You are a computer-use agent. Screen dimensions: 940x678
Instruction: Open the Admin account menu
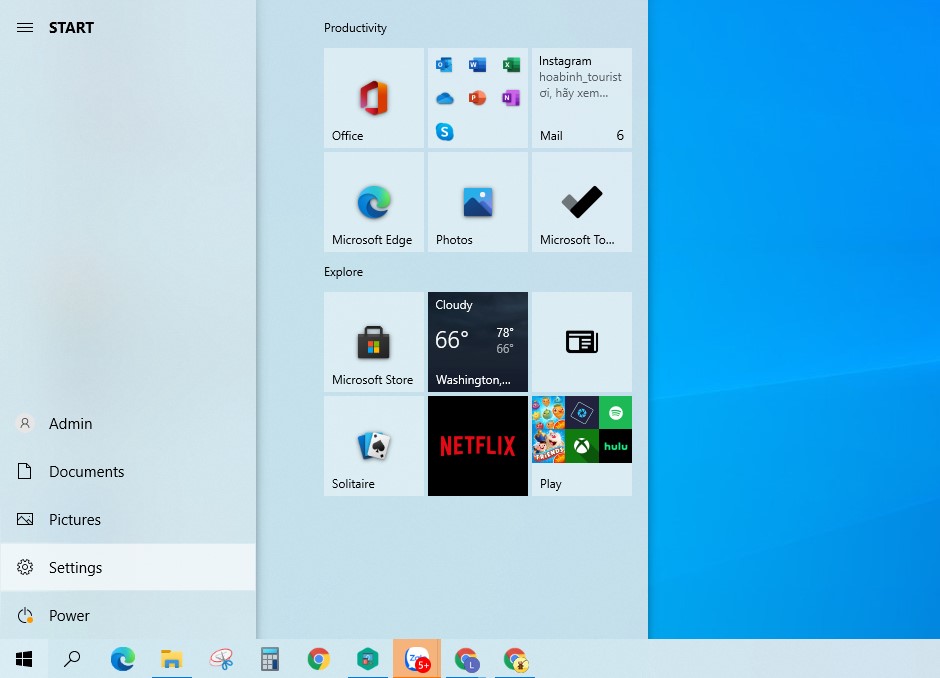70,423
